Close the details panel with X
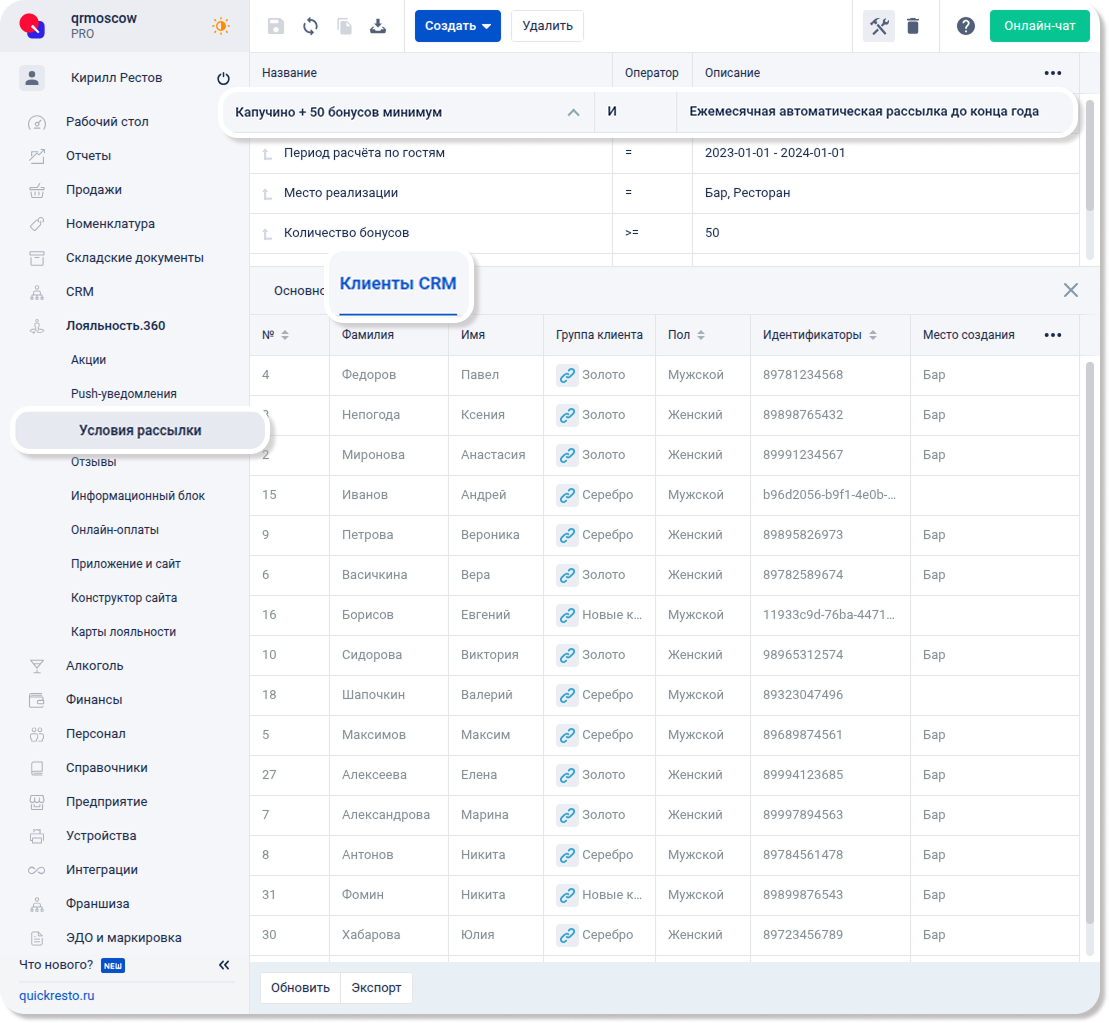The width and height of the screenshot is (1109, 1023). coord(1070,290)
